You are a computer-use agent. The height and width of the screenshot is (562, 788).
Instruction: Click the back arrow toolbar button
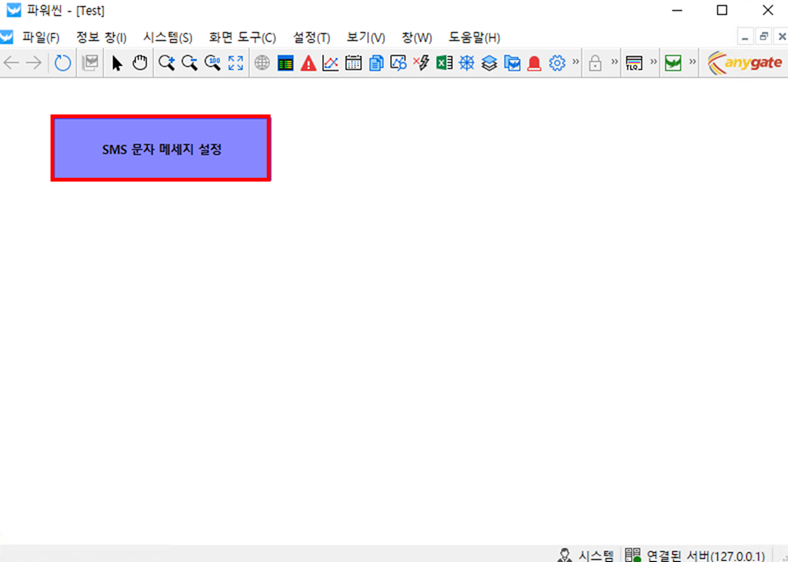point(11,63)
